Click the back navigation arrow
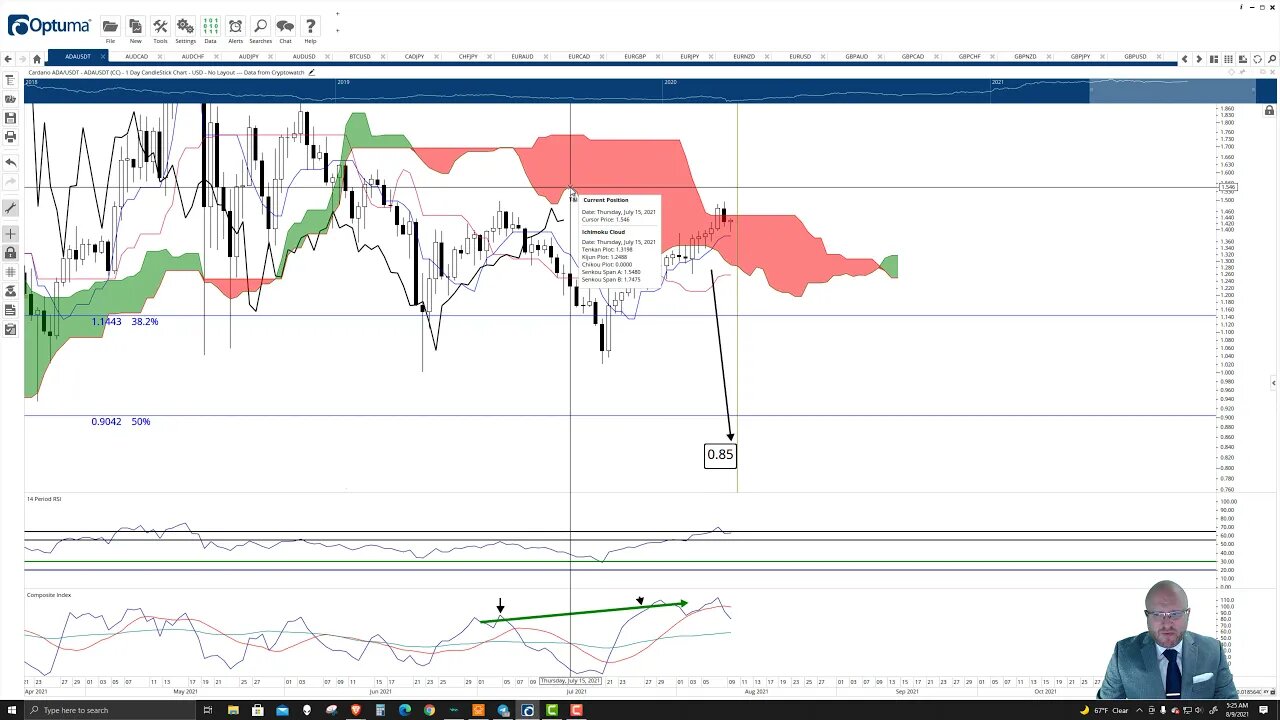The image size is (1280, 720). [x=9, y=59]
